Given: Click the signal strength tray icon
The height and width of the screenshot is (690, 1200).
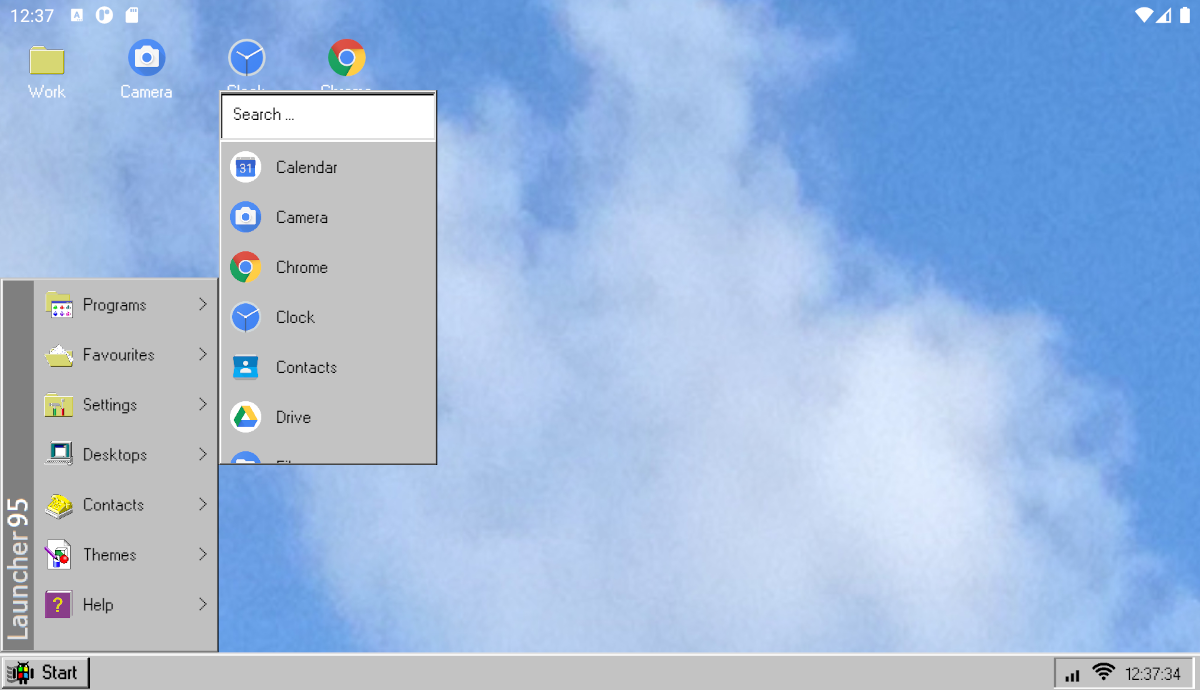Looking at the screenshot, I should click(1073, 675).
